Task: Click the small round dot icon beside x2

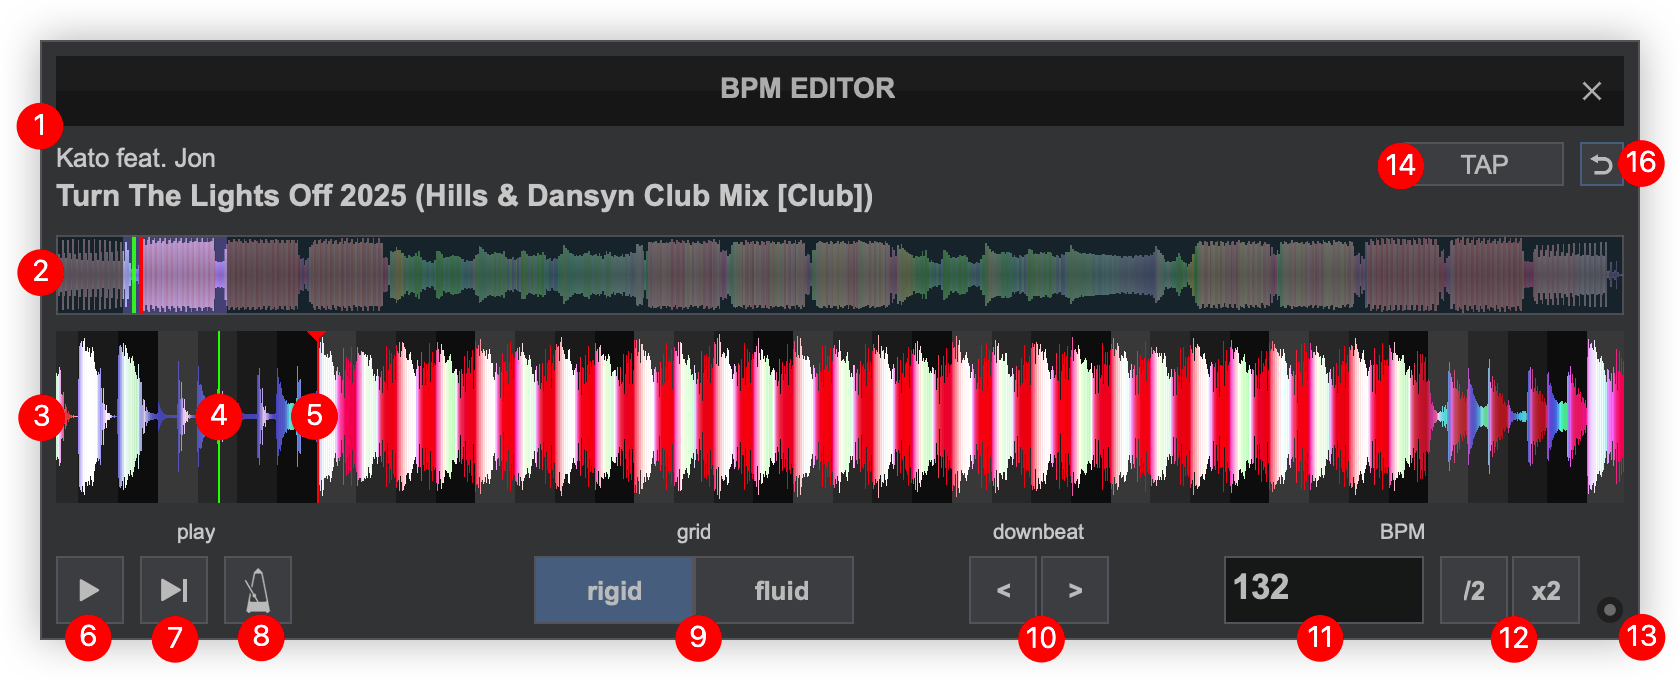Action: coord(1609,609)
